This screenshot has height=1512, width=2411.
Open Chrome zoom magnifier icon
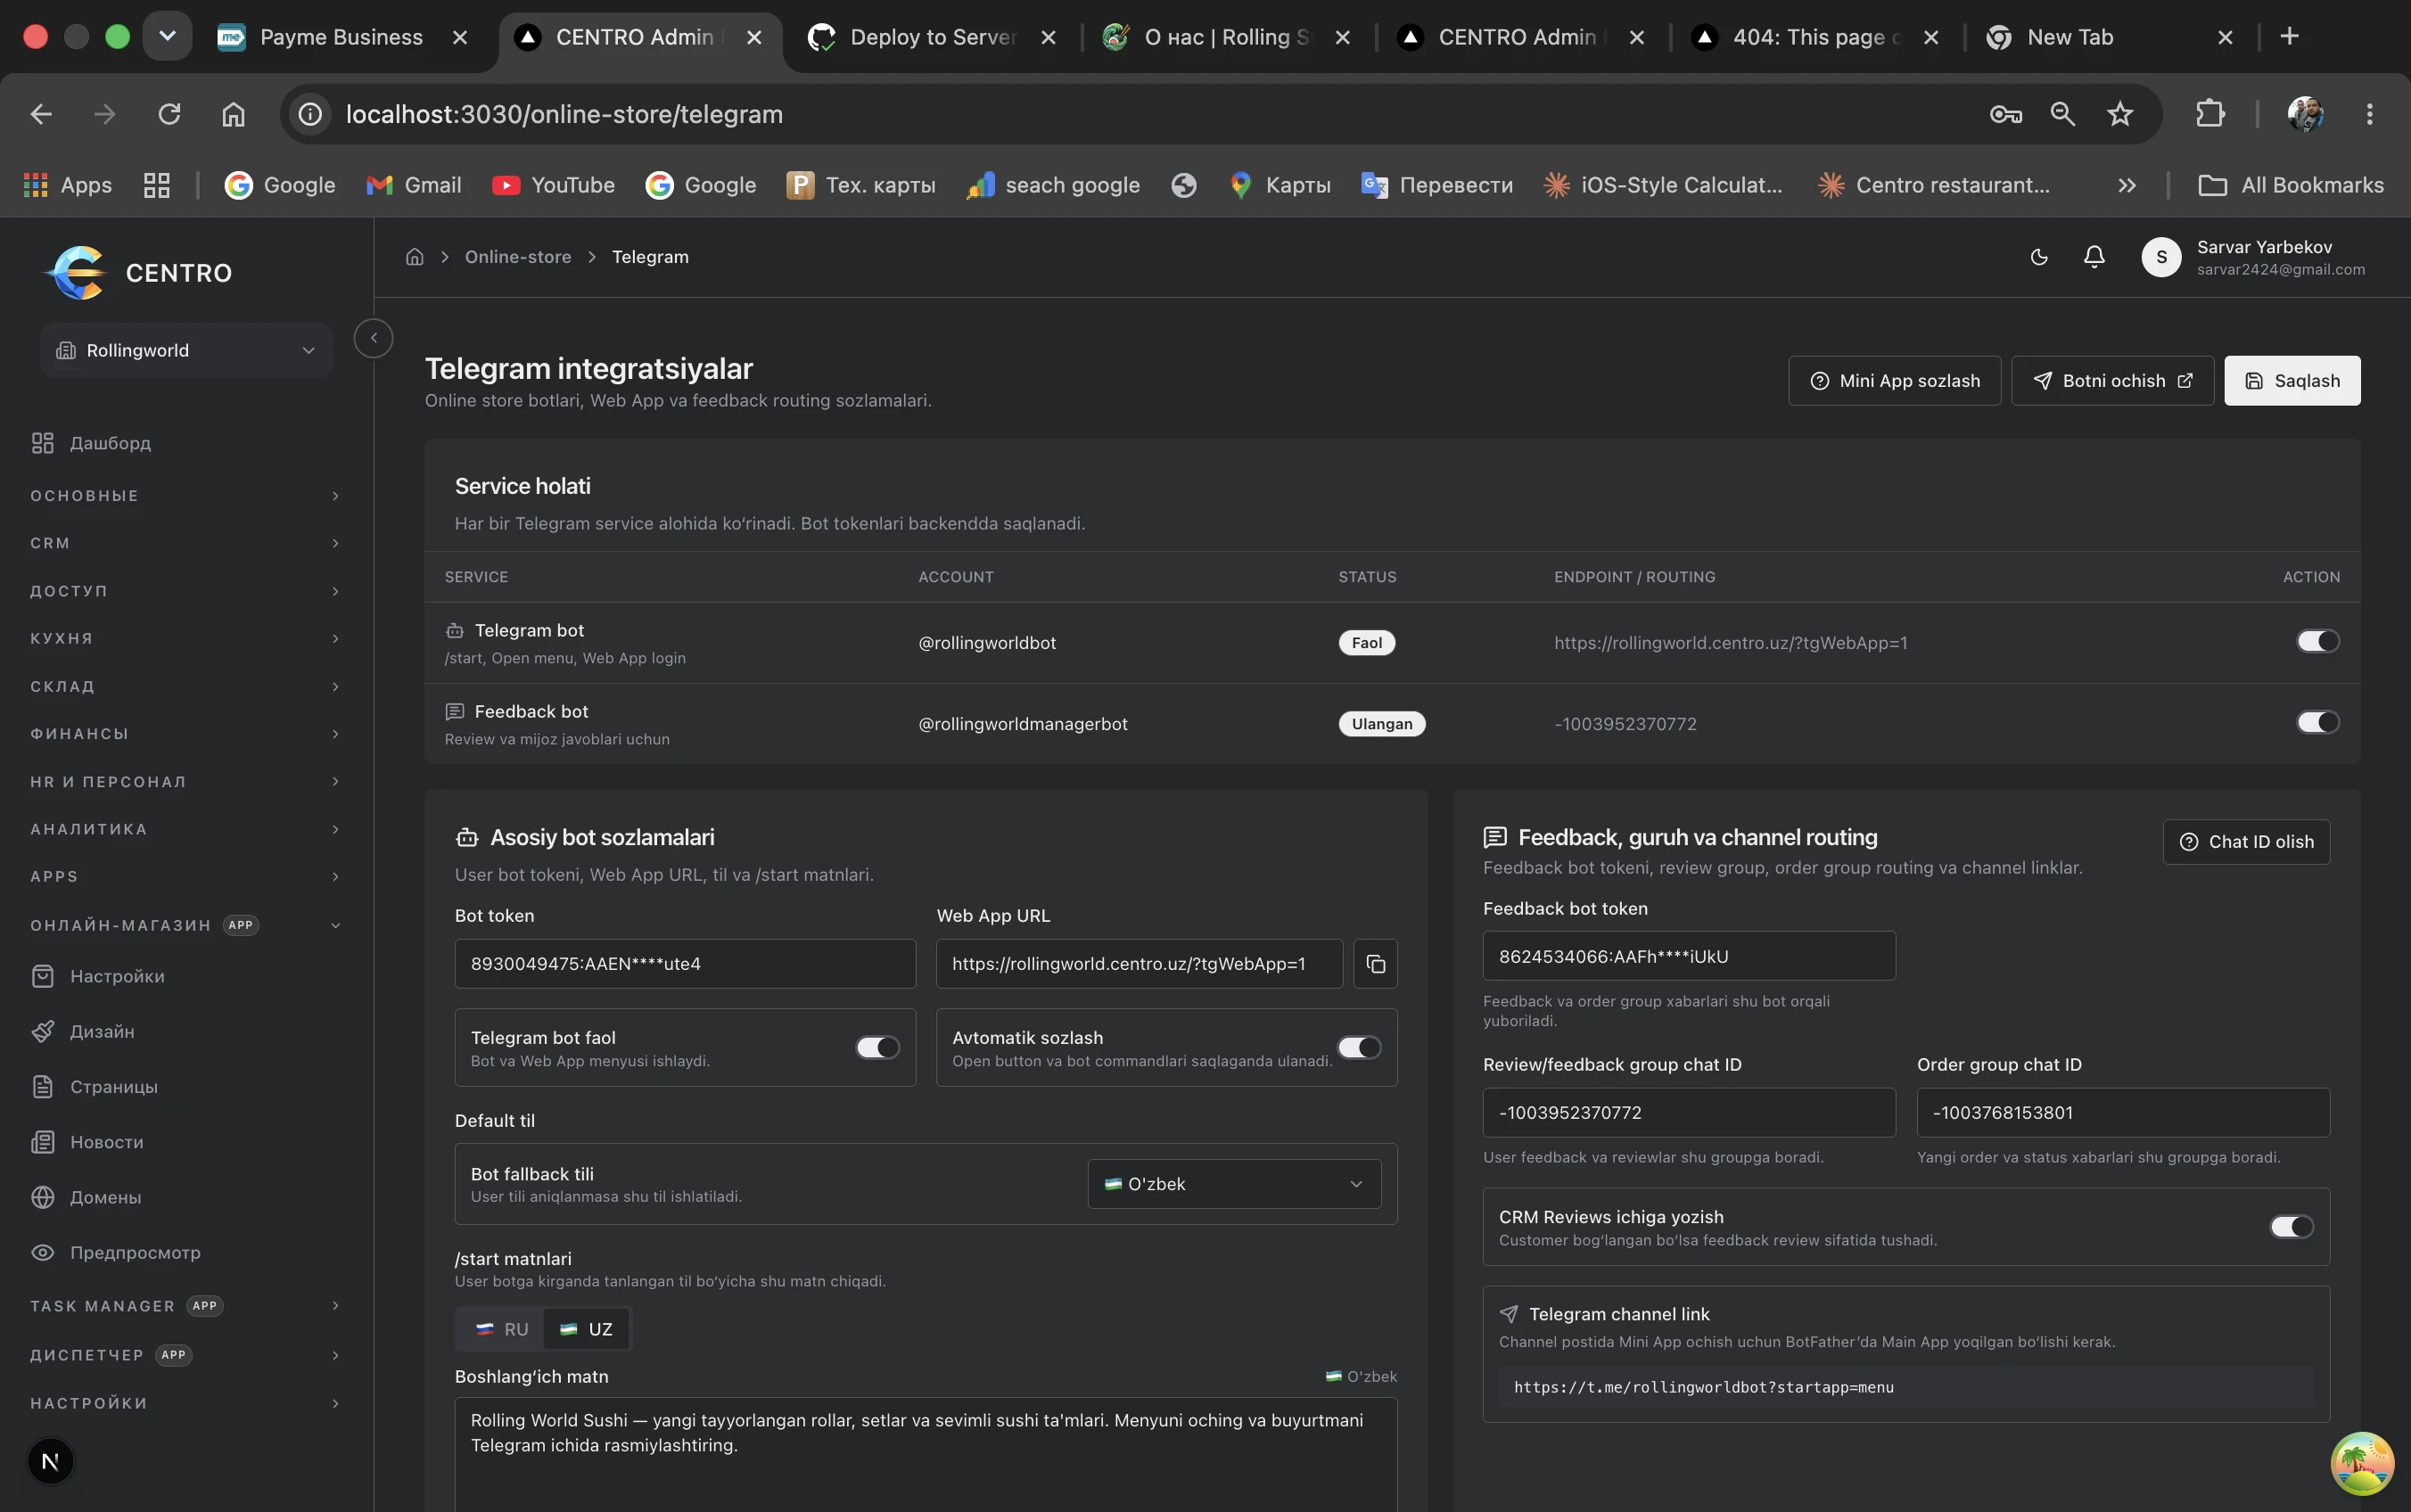[2063, 114]
